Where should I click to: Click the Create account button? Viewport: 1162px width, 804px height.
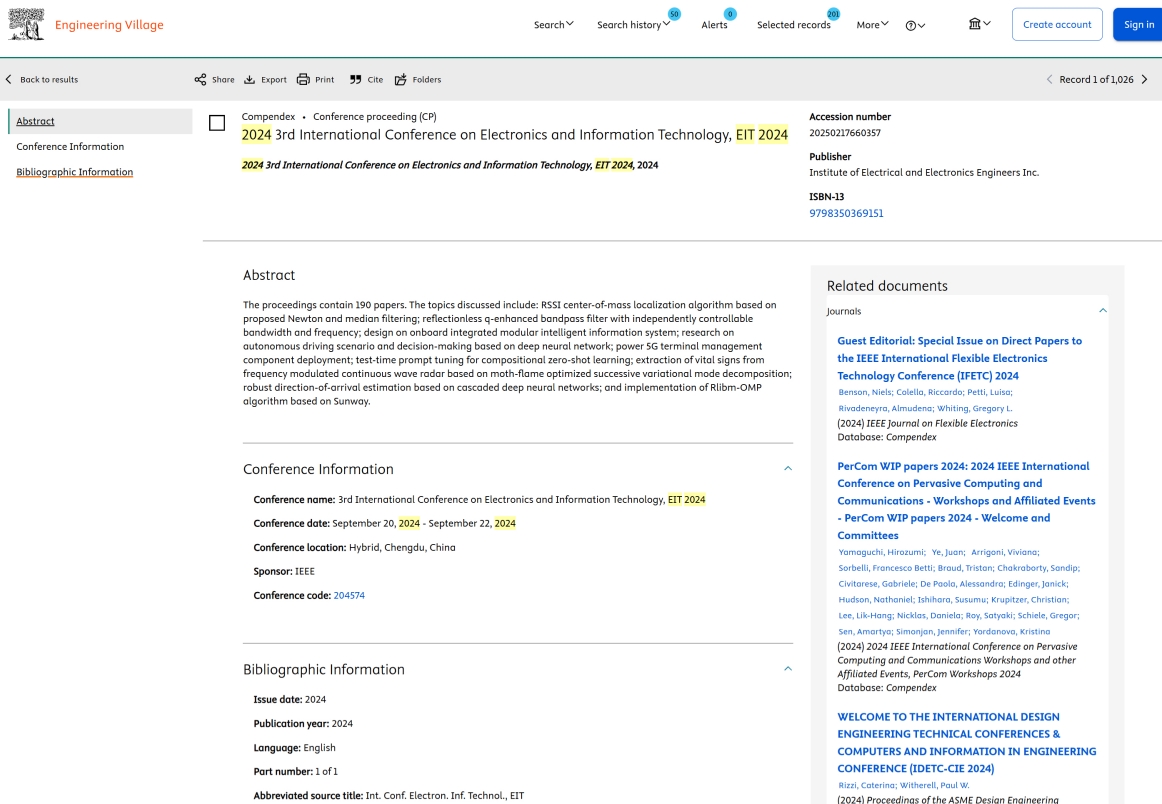(1057, 24)
